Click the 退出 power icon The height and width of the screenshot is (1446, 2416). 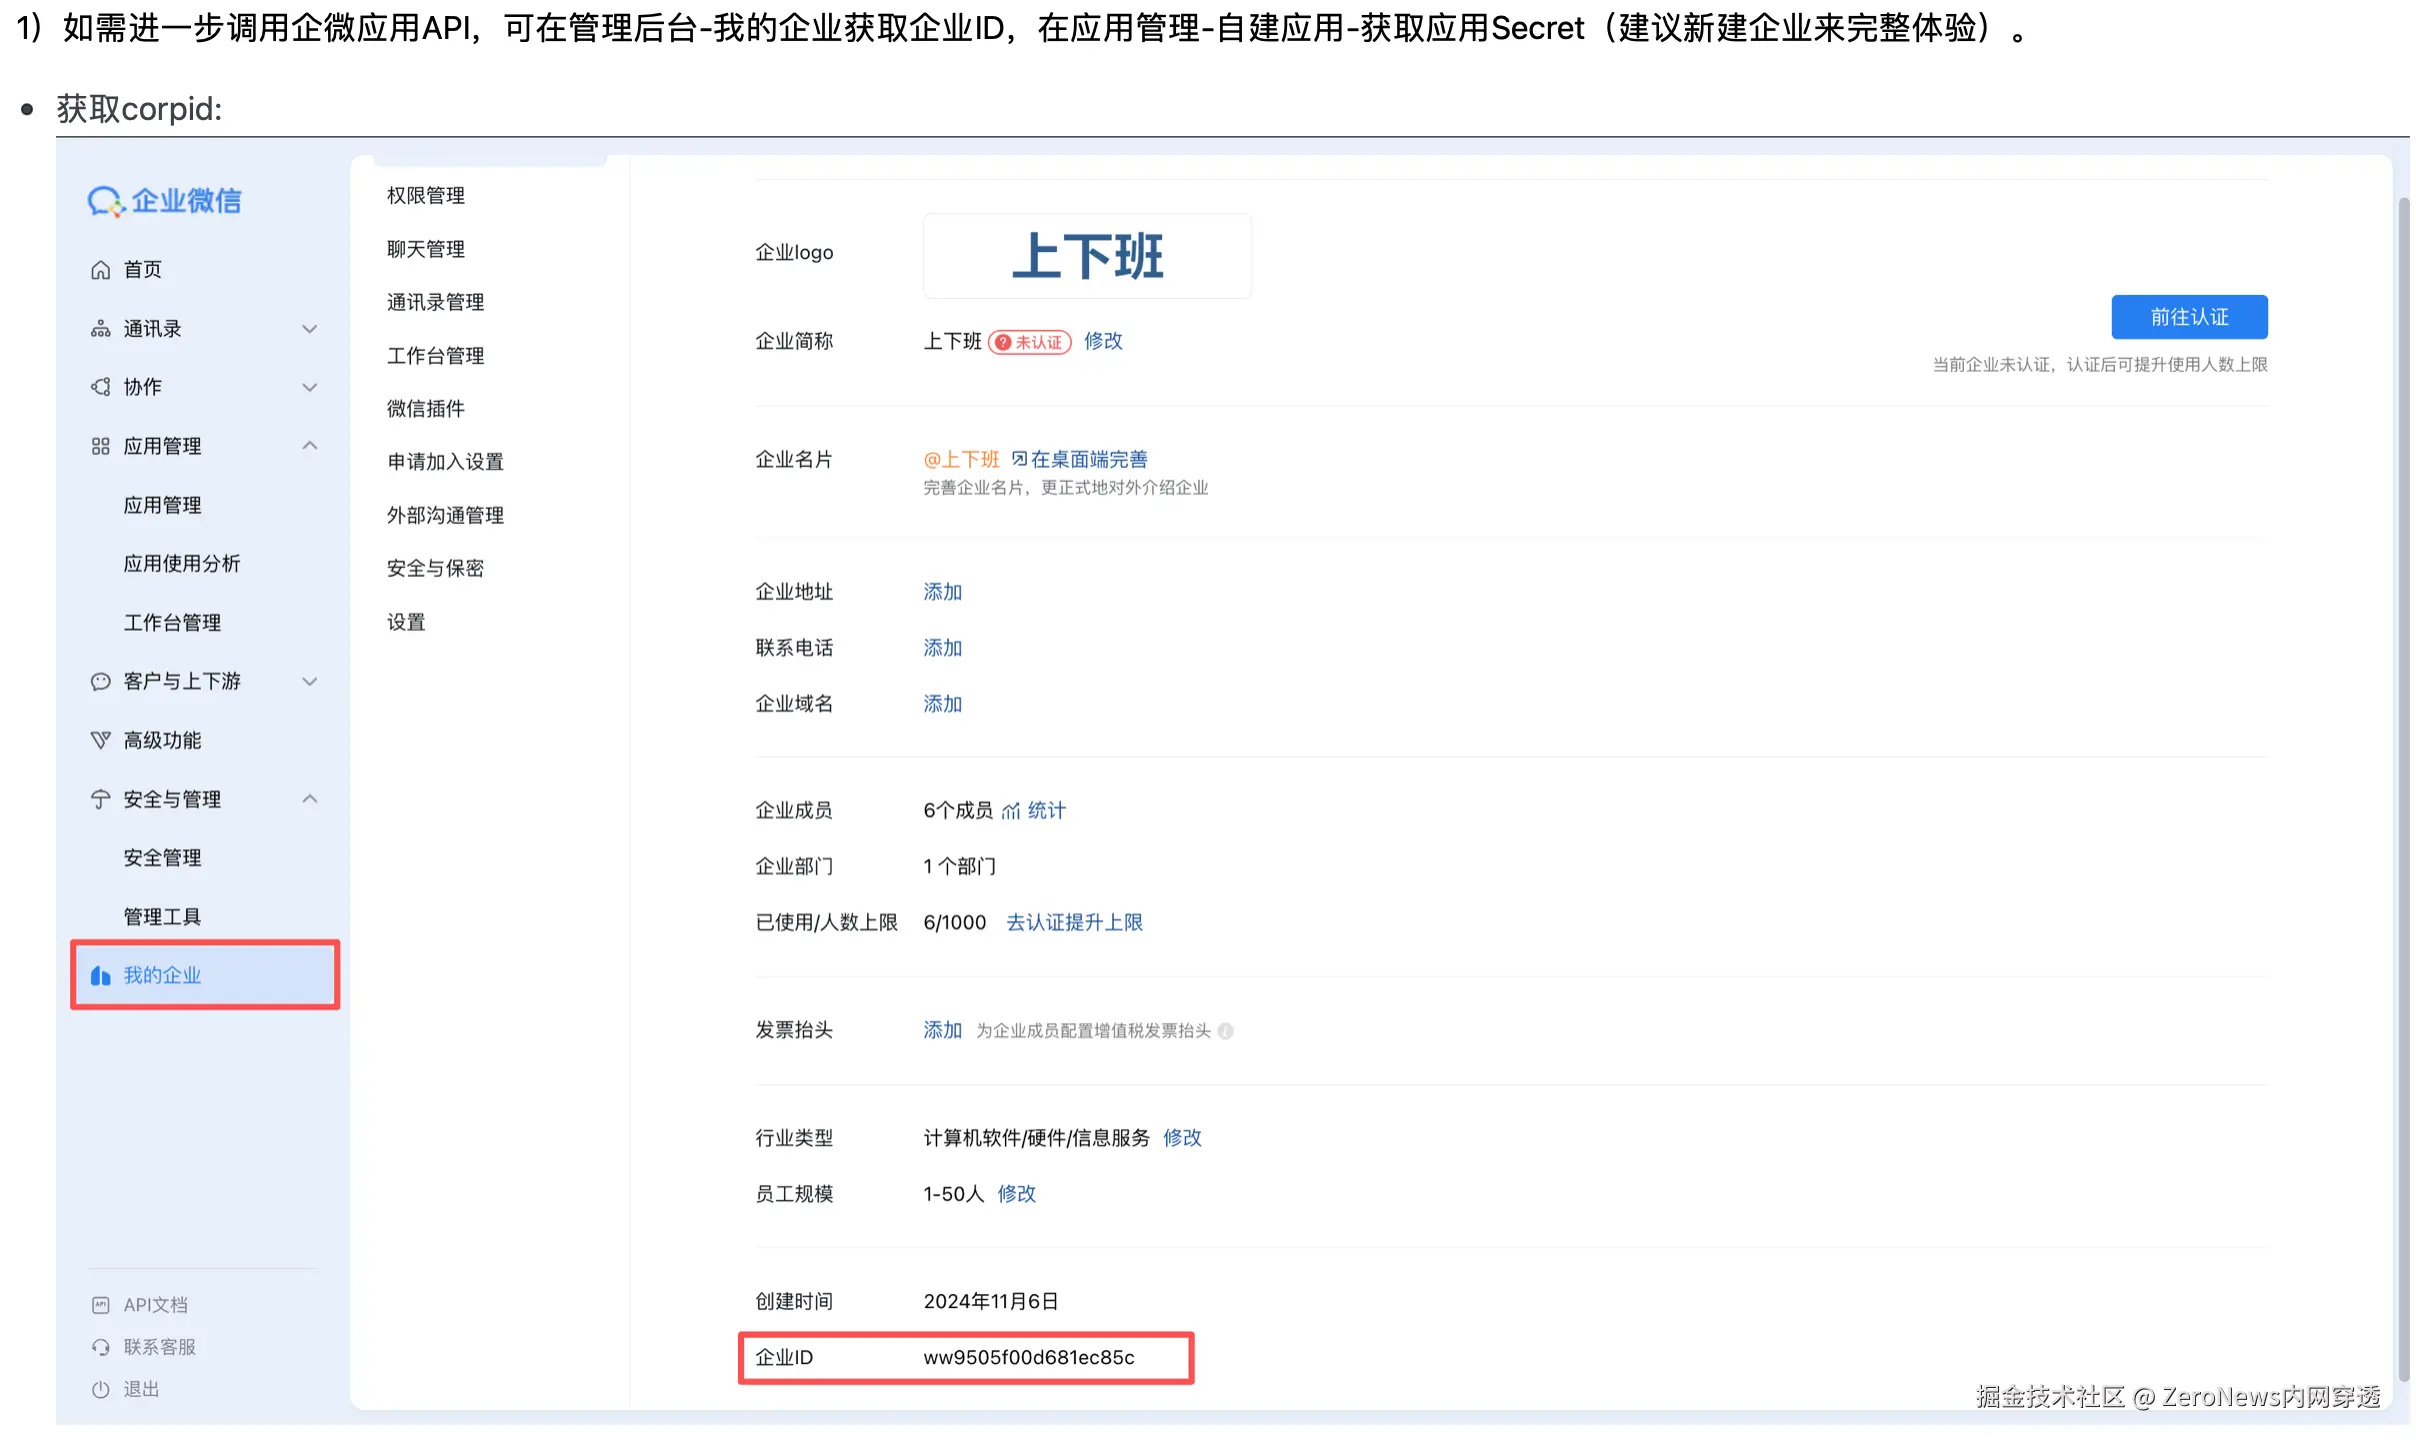(x=100, y=1389)
